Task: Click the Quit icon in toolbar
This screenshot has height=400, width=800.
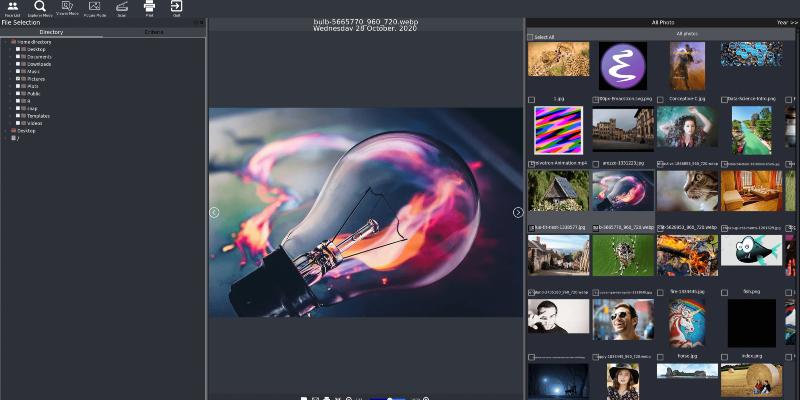Action: coord(176,8)
